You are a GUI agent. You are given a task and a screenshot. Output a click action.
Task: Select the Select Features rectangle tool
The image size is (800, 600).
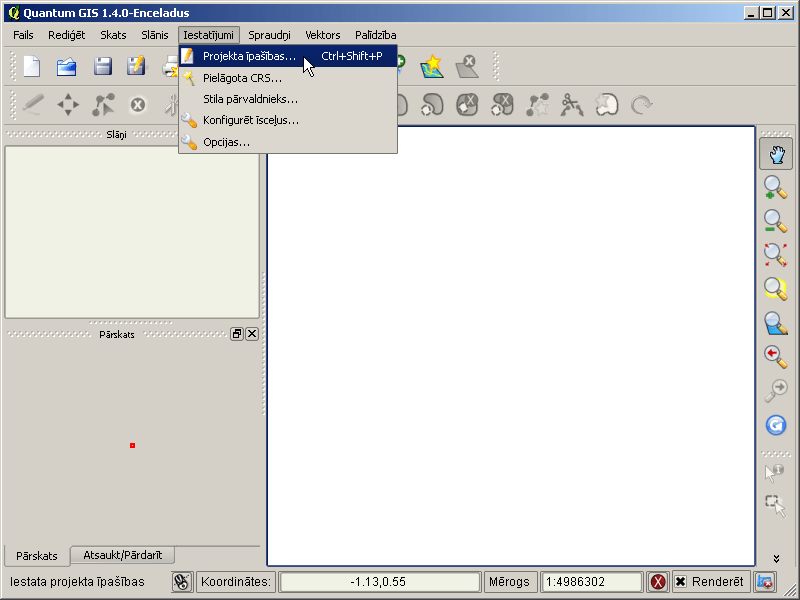(x=776, y=506)
